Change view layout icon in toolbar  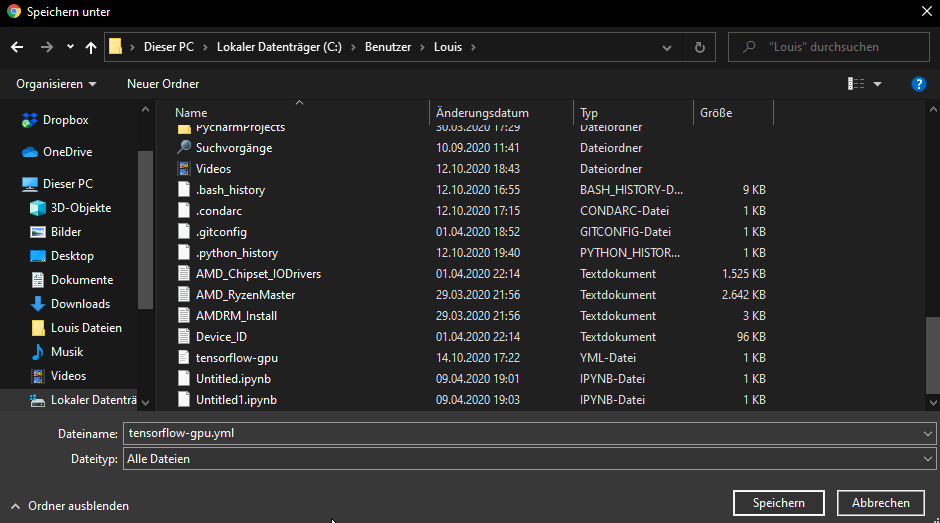pos(856,84)
